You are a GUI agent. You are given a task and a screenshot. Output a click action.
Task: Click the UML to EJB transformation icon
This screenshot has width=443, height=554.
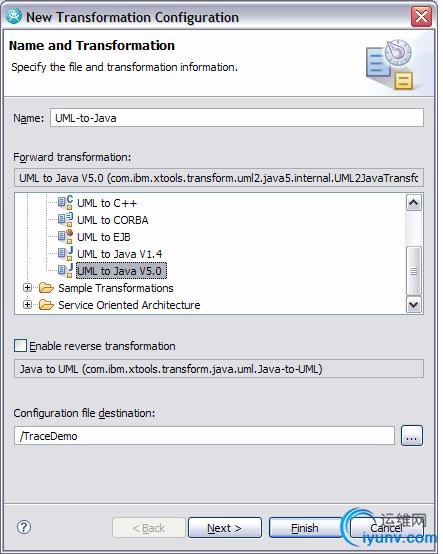click(x=66, y=237)
